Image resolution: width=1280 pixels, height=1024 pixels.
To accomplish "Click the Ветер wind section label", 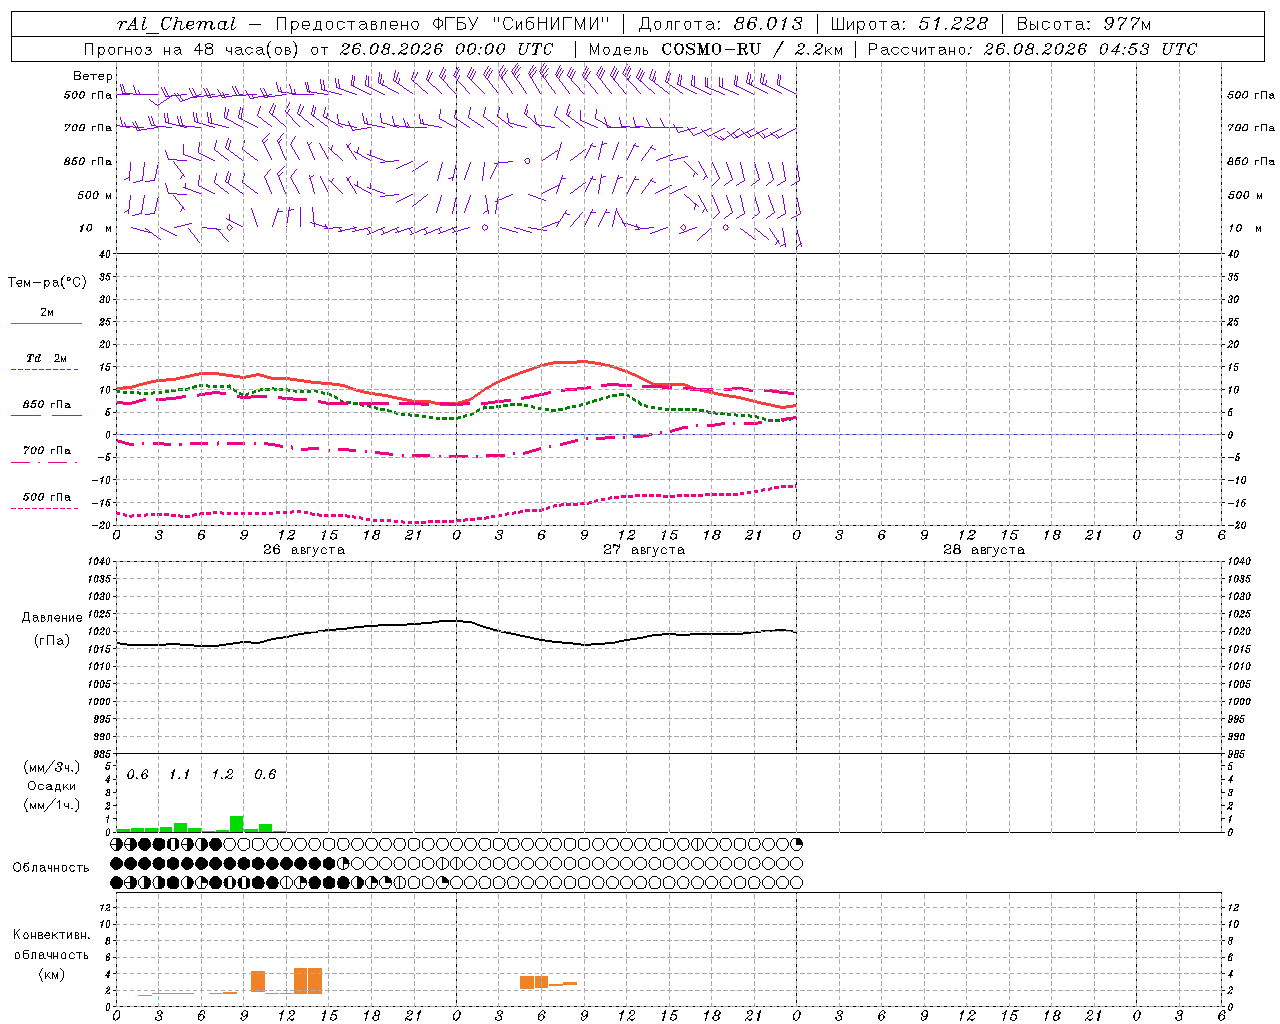I will 92,76.
